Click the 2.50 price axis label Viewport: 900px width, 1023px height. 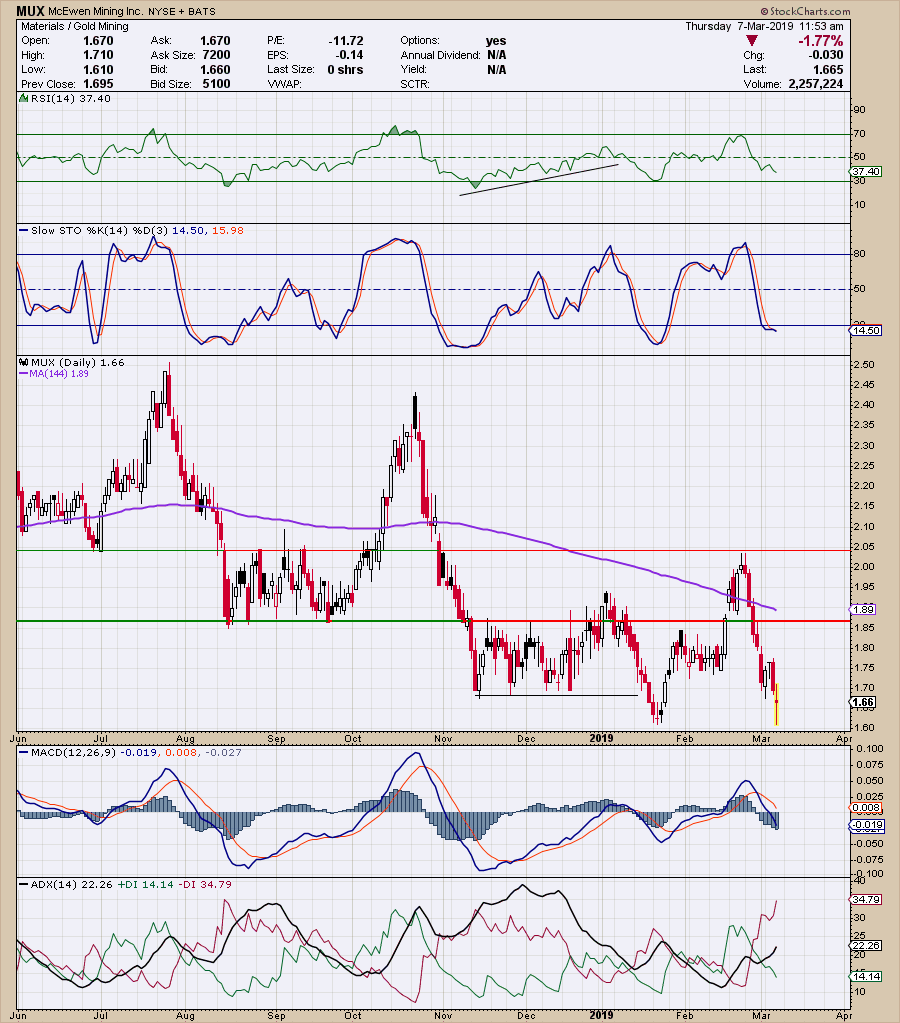[863, 365]
